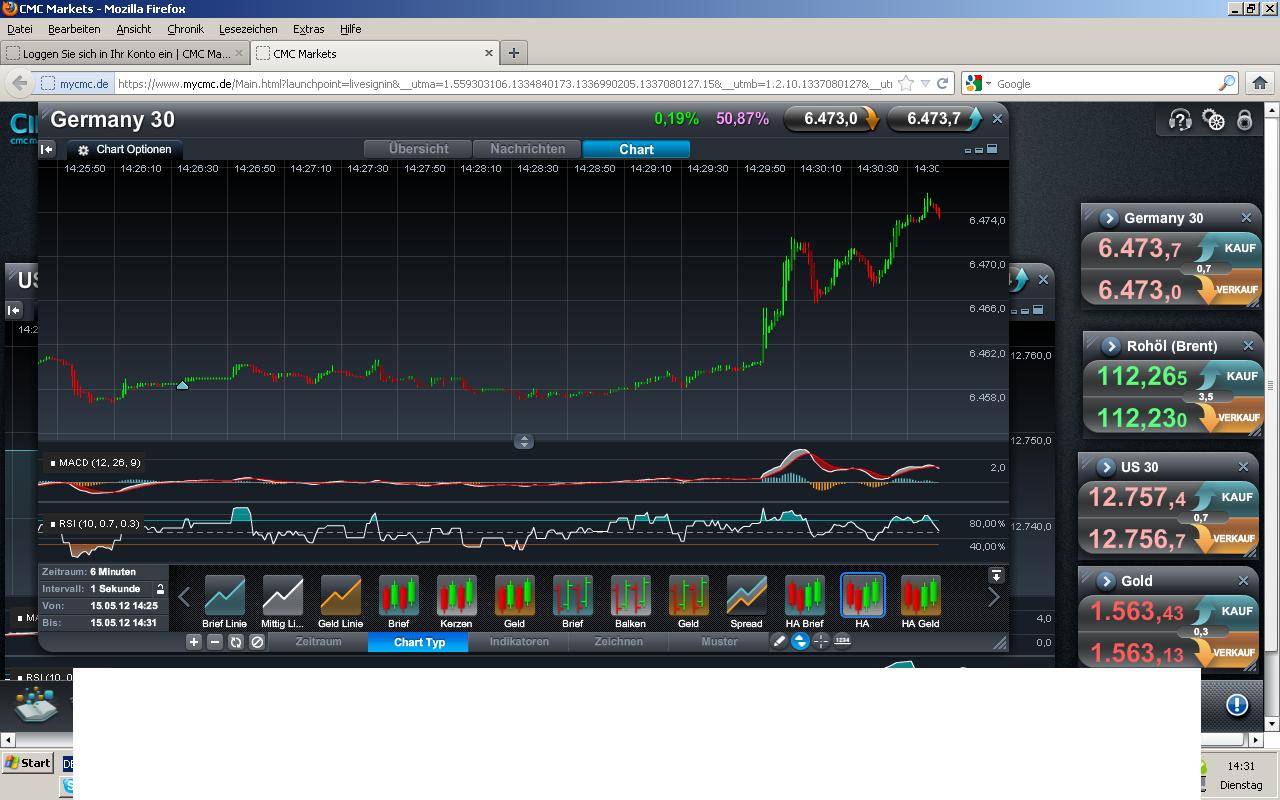Open the Chart Optionen menu
Viewport: 1280px width, 800px height.
(124, 149)
